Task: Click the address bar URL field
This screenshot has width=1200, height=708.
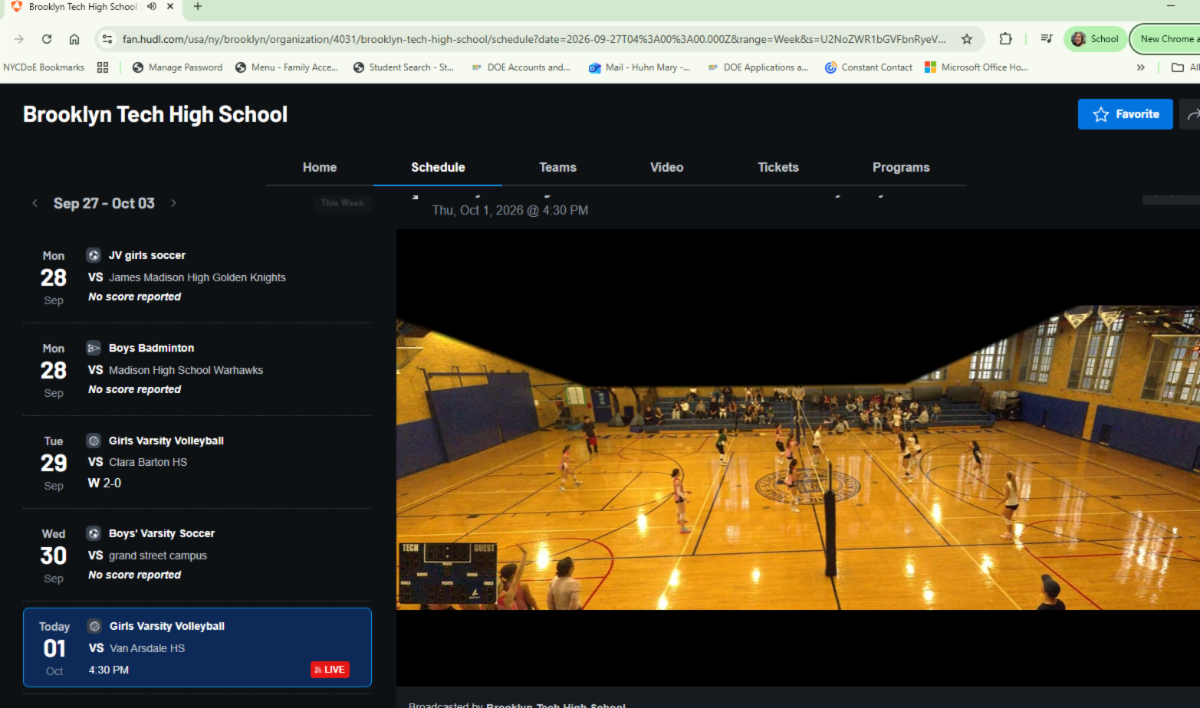Action: click(x=534, y=39)
